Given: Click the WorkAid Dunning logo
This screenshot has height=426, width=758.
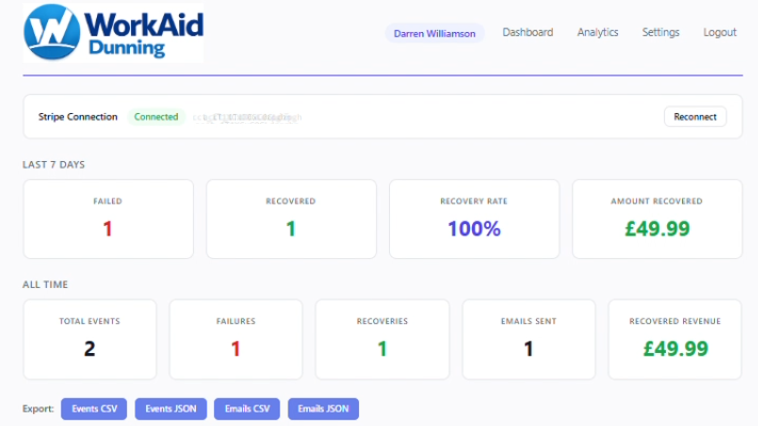Looking at the screenshot, I should (113, 33).
